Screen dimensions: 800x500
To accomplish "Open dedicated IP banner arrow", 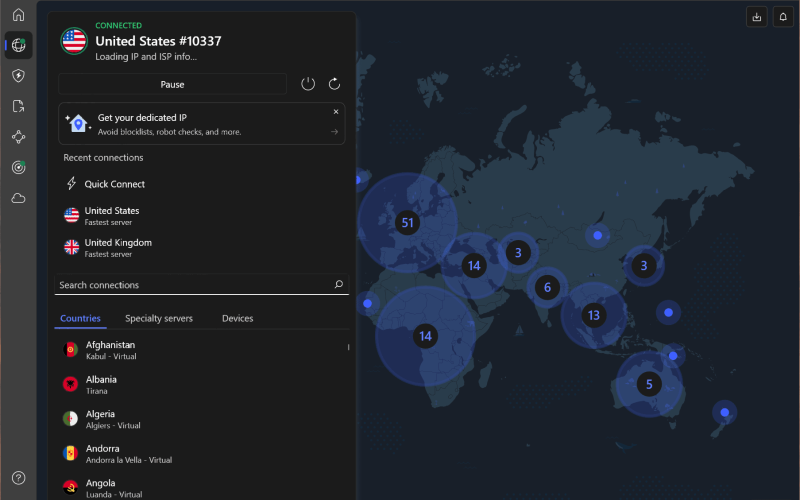I will click(x=335, y=131).
